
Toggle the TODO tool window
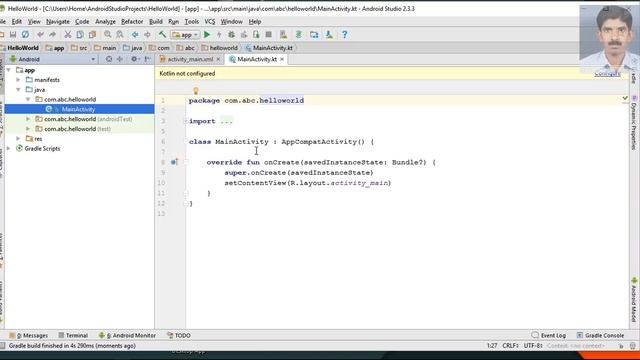click(x=179, y=336)
